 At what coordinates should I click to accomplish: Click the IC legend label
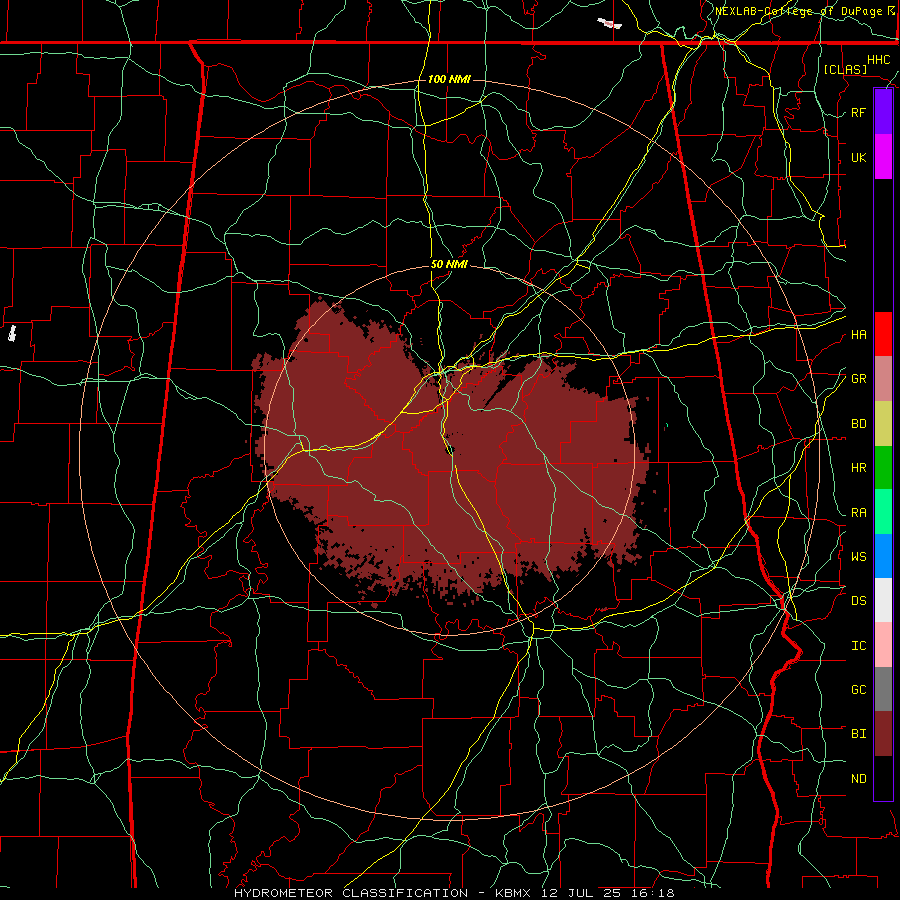coord(858,646)
